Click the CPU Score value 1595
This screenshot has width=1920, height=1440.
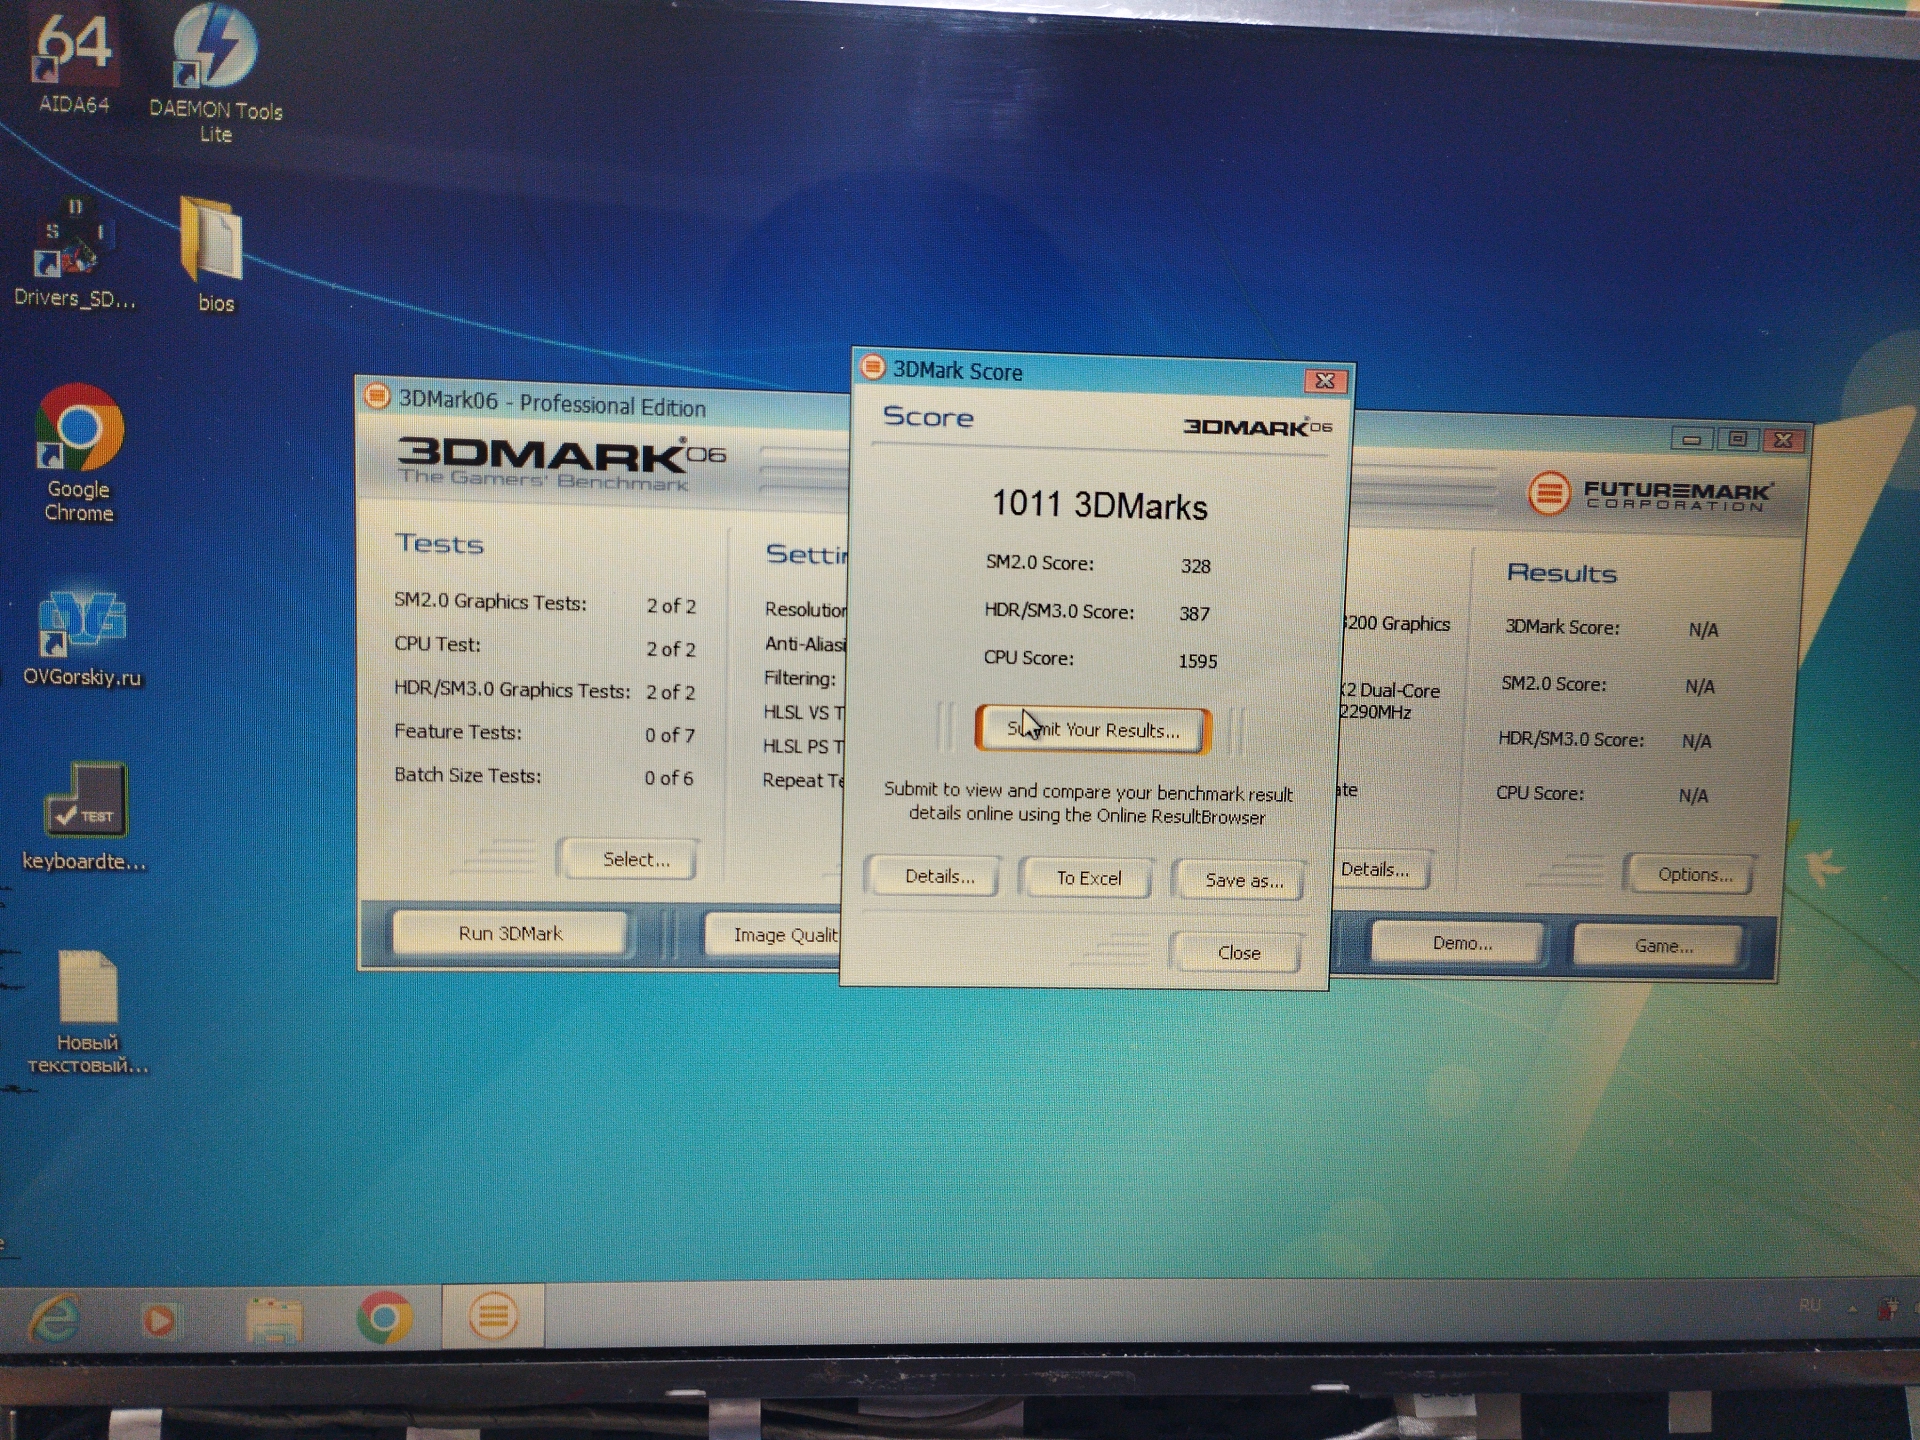coord(1197,661)
